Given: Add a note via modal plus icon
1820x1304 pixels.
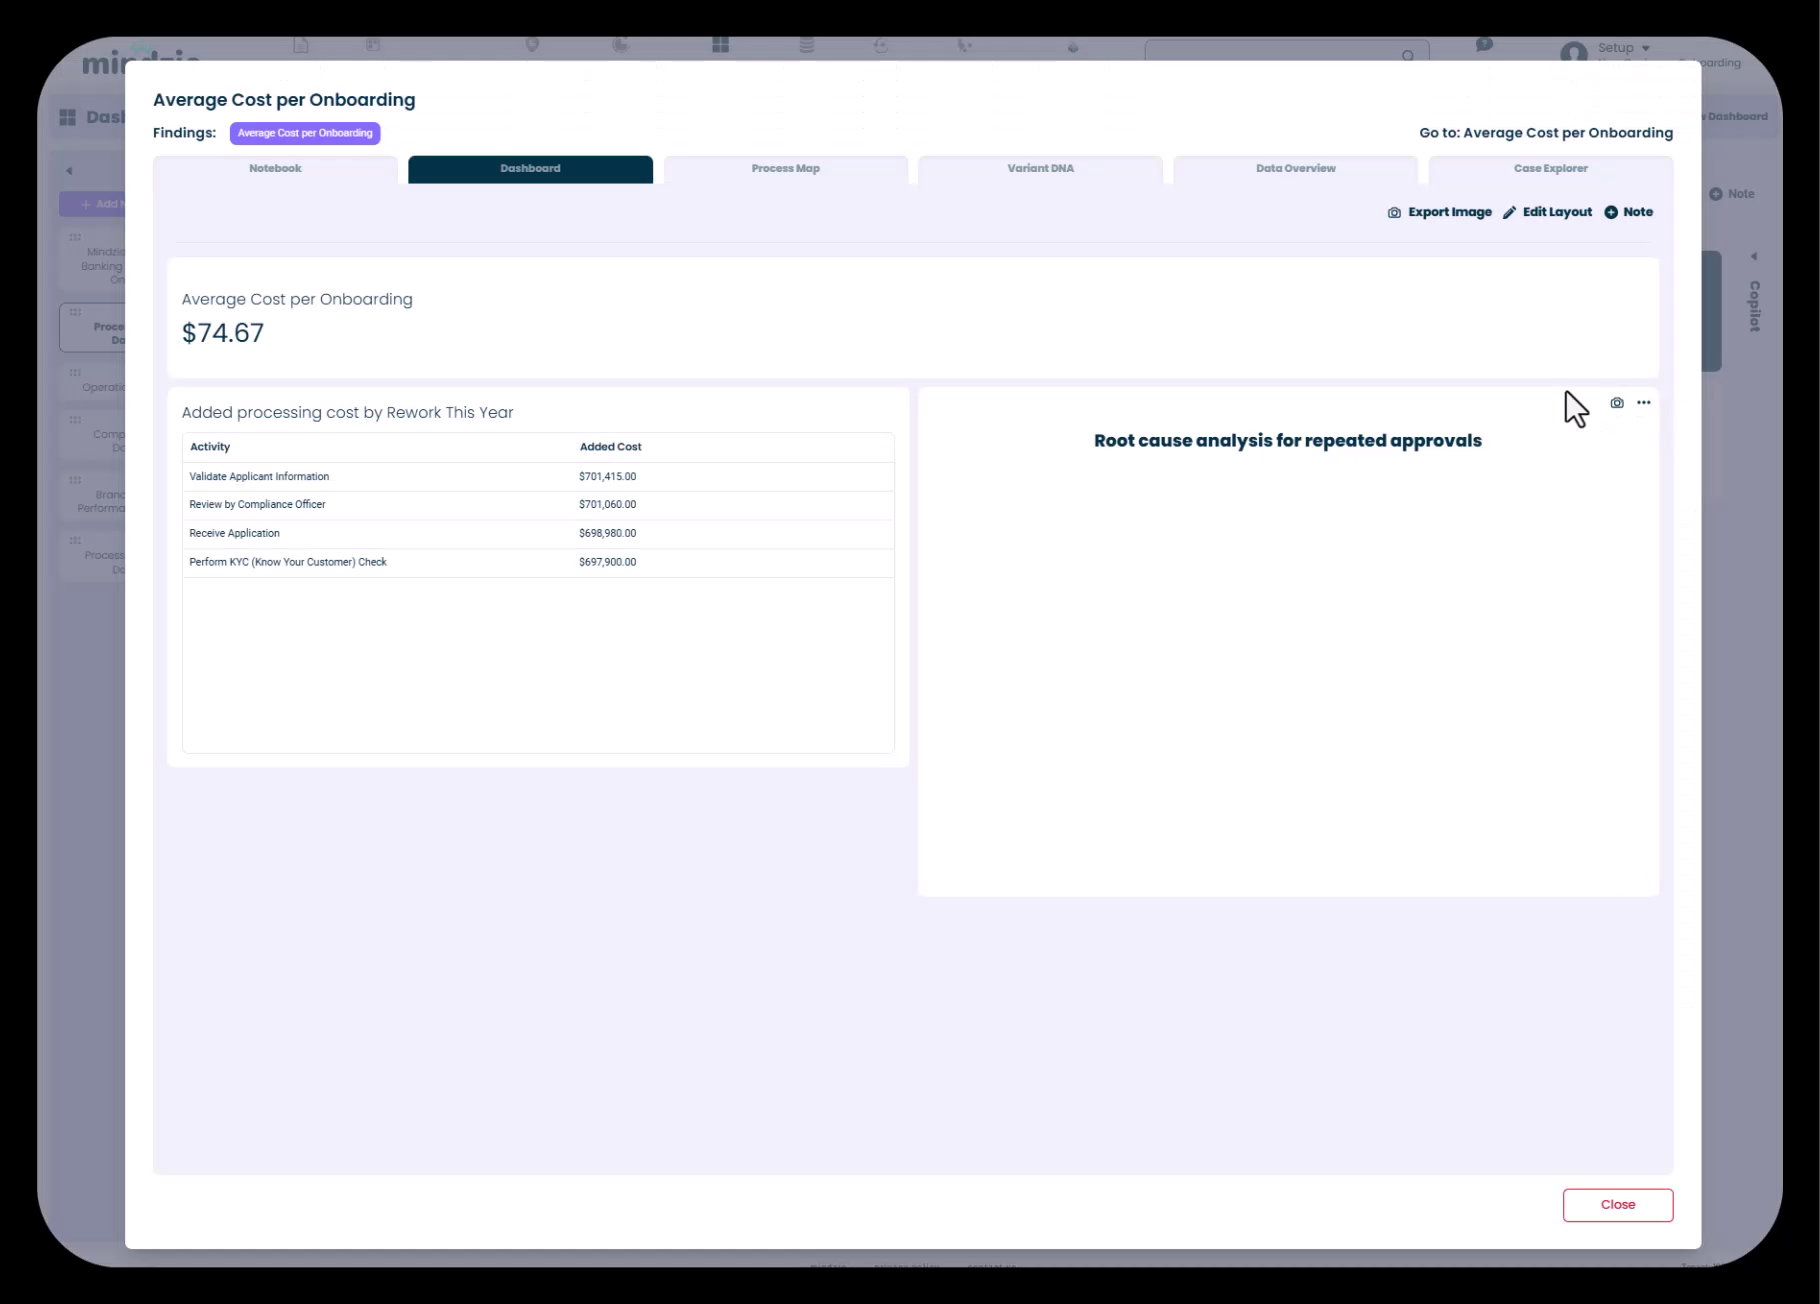Looking at the screenshot, I should coord(1610,213).
